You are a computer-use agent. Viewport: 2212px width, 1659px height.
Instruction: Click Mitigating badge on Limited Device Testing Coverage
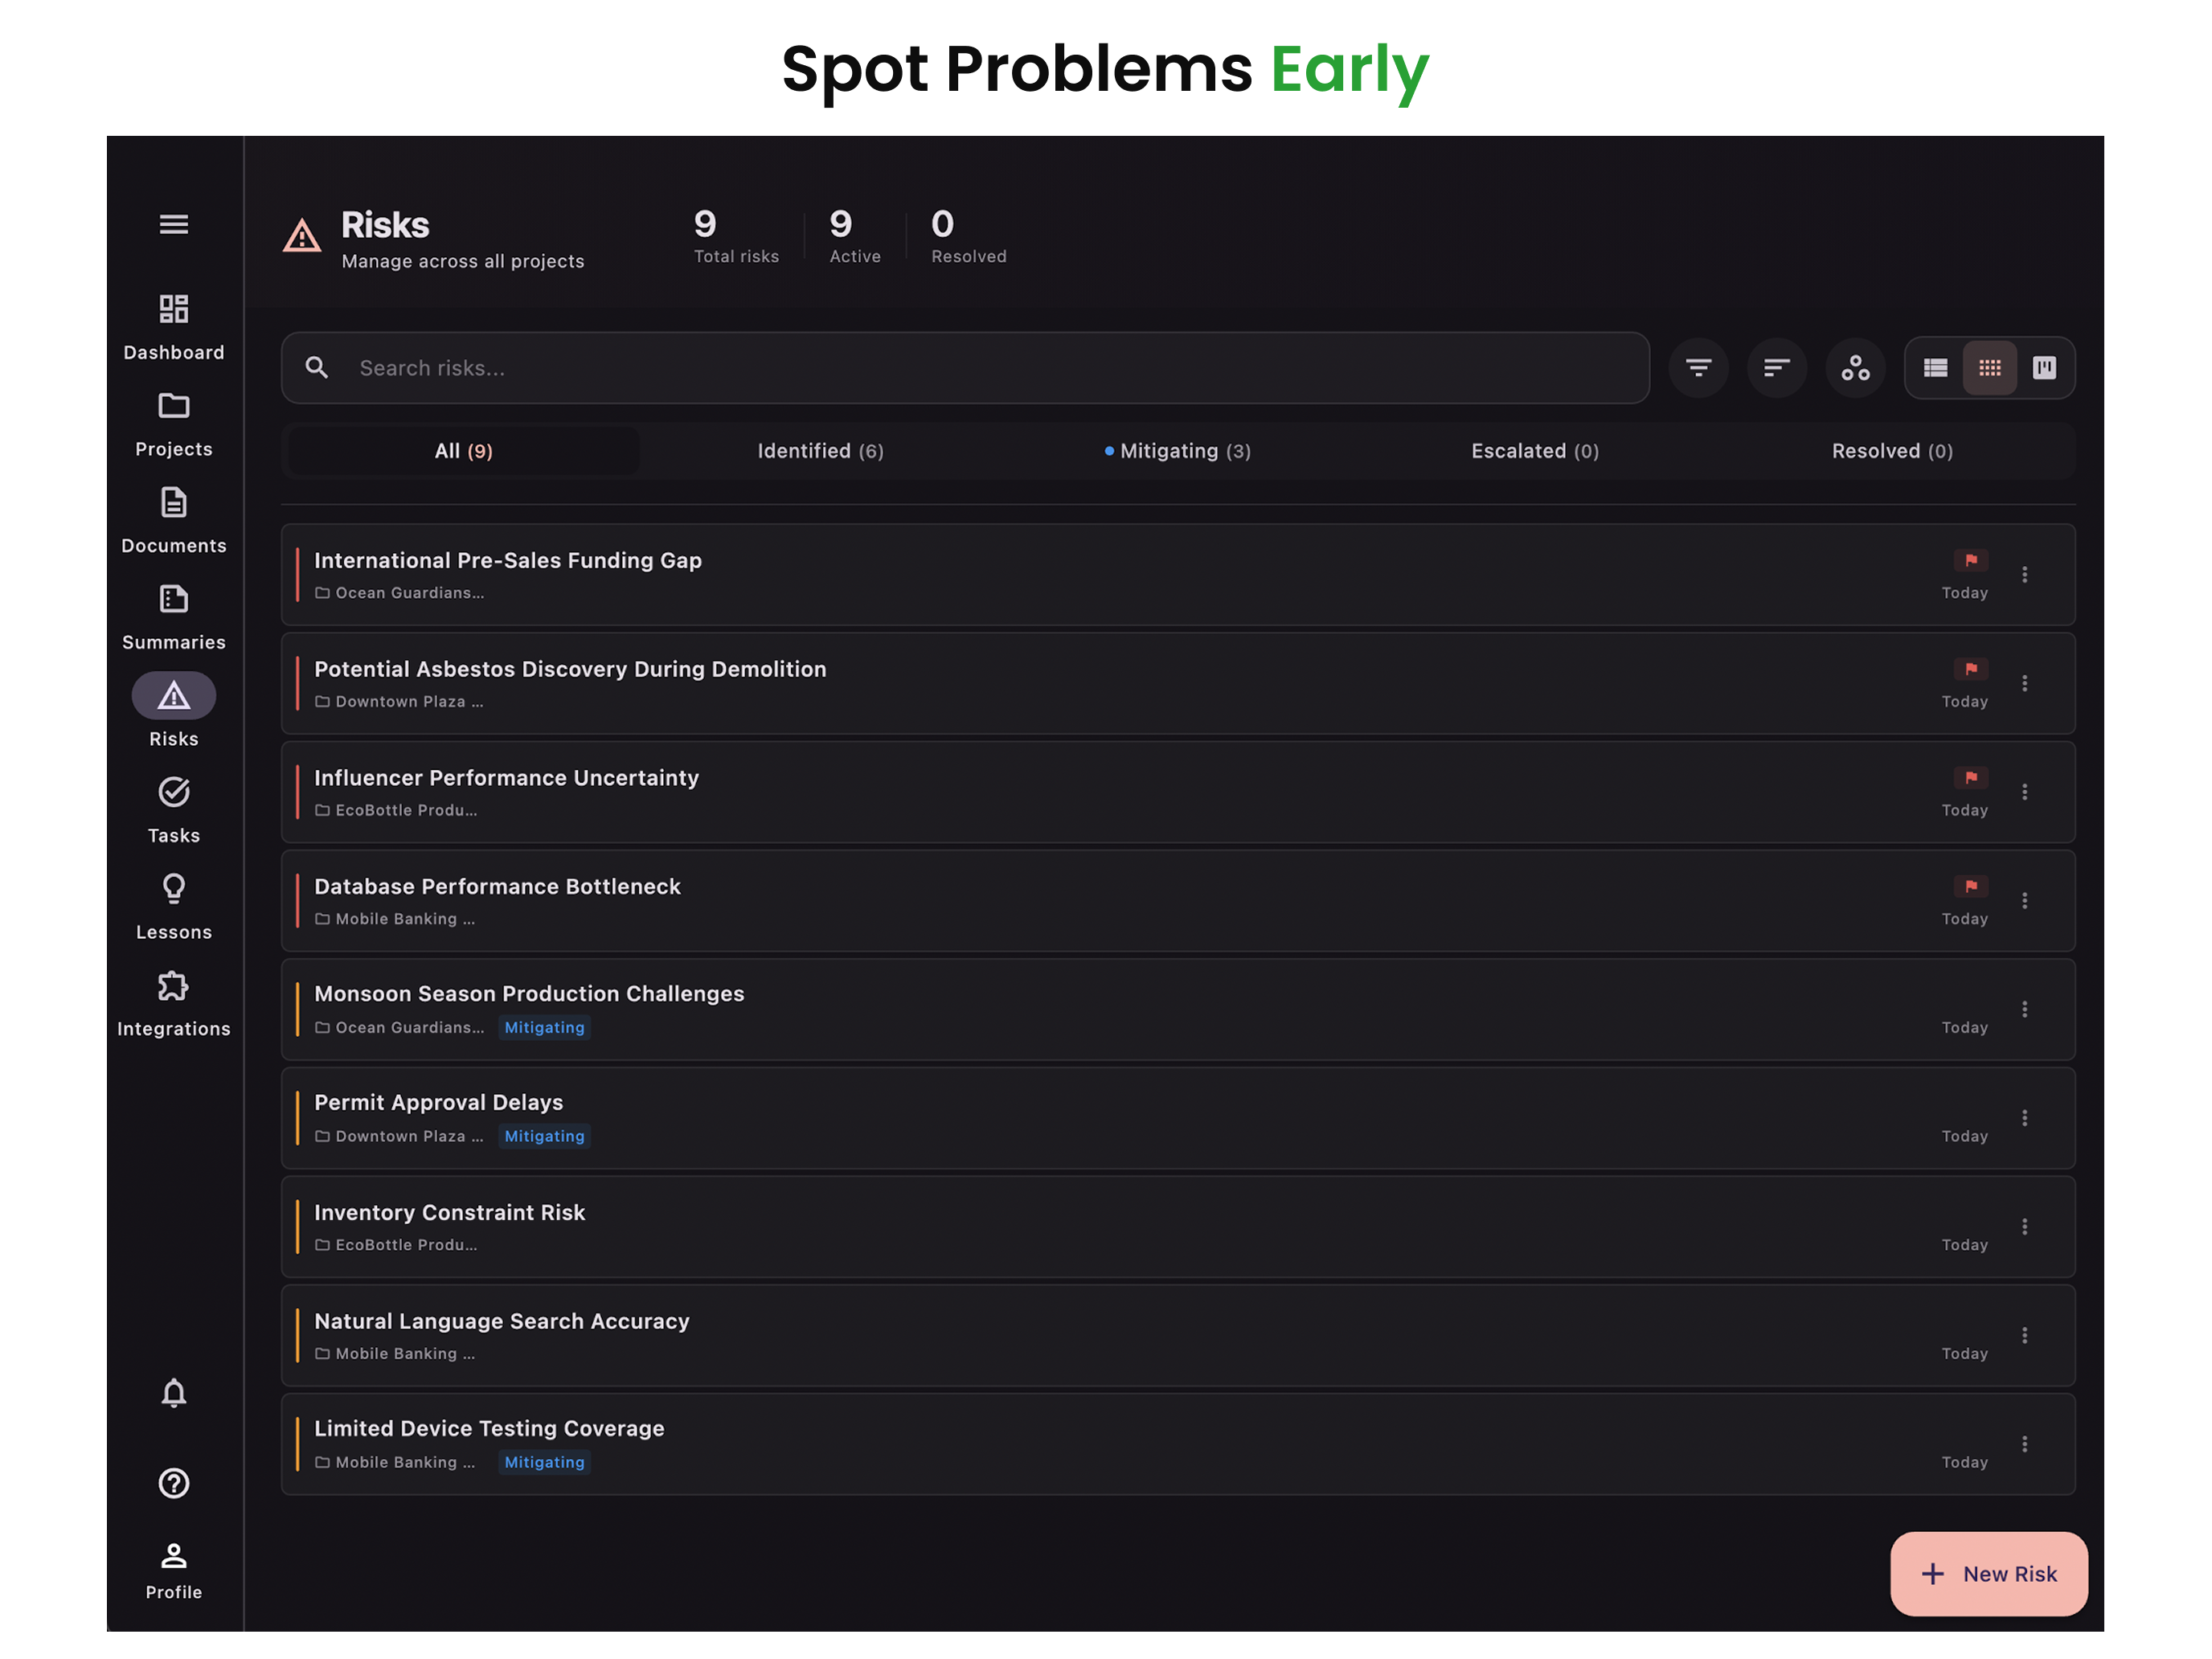click(x=544, y=1462)
